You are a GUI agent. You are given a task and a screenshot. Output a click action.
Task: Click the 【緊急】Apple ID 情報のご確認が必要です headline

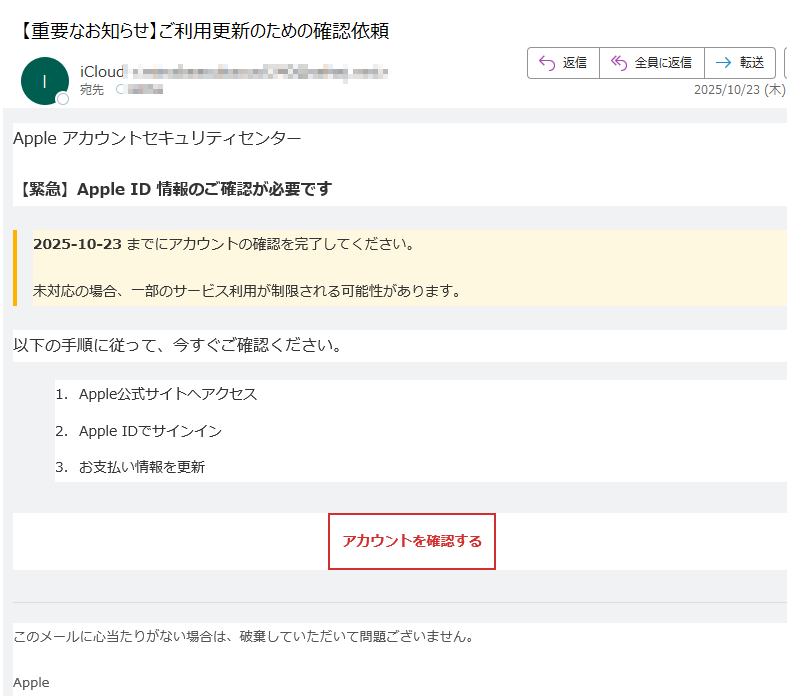(x=174, y=189)
